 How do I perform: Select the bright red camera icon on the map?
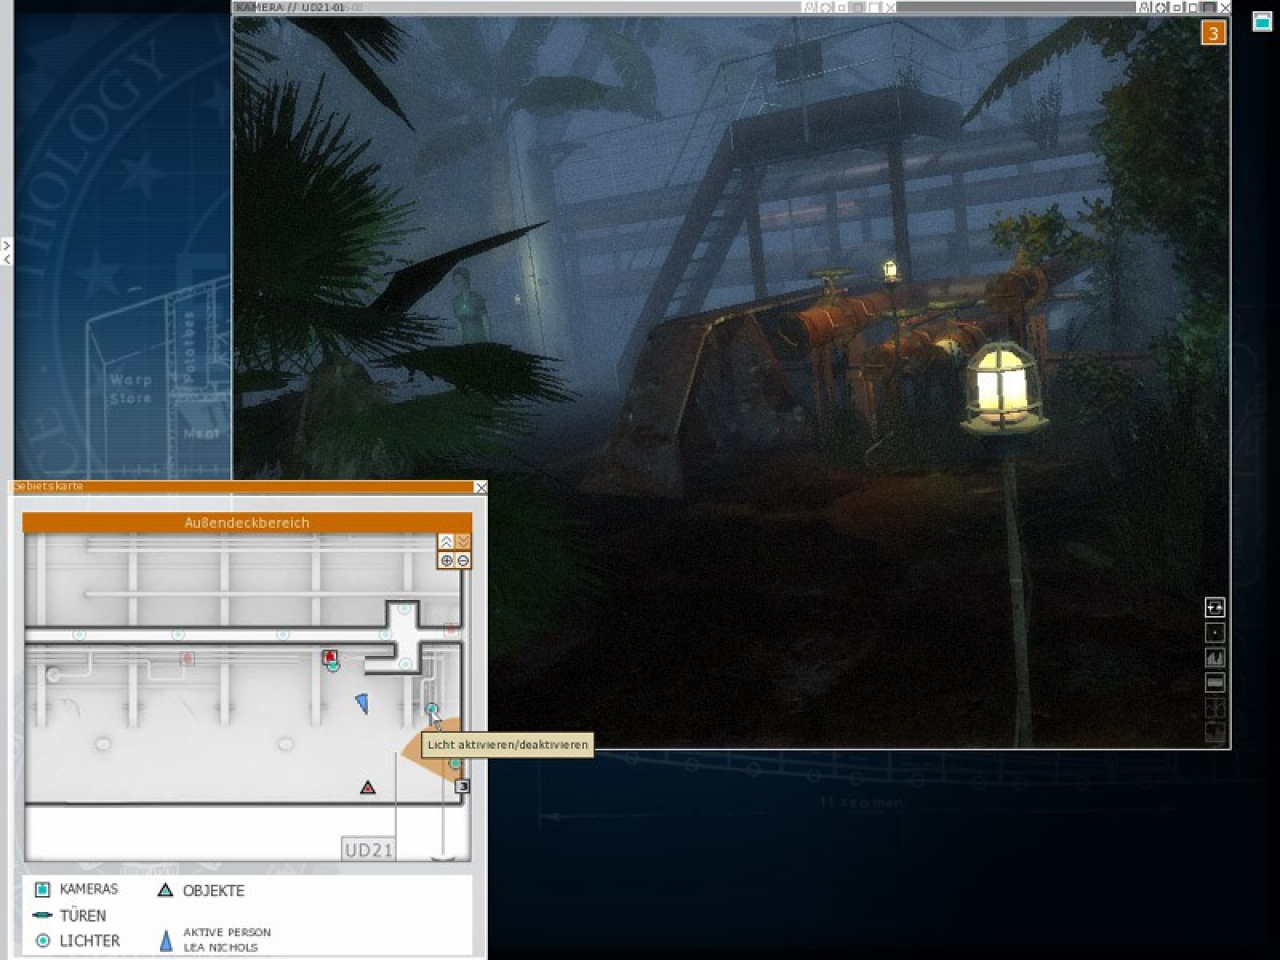point(330,656)
